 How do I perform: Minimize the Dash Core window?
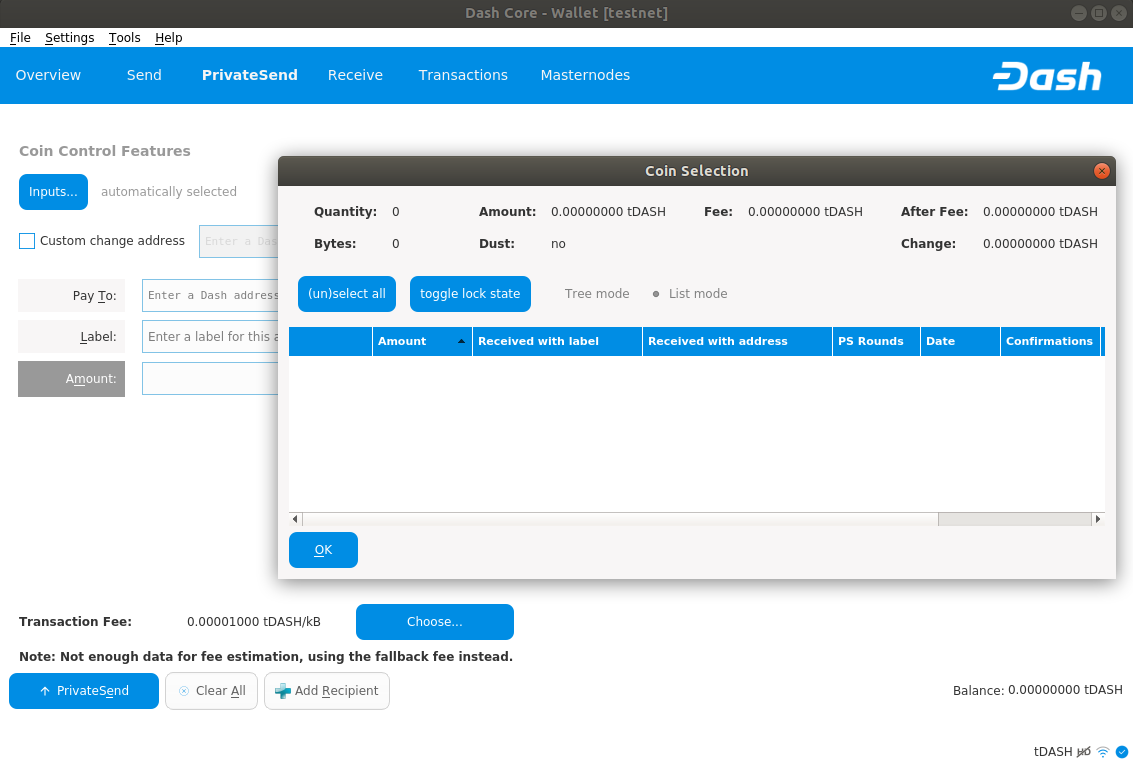tap(1079, 13)
